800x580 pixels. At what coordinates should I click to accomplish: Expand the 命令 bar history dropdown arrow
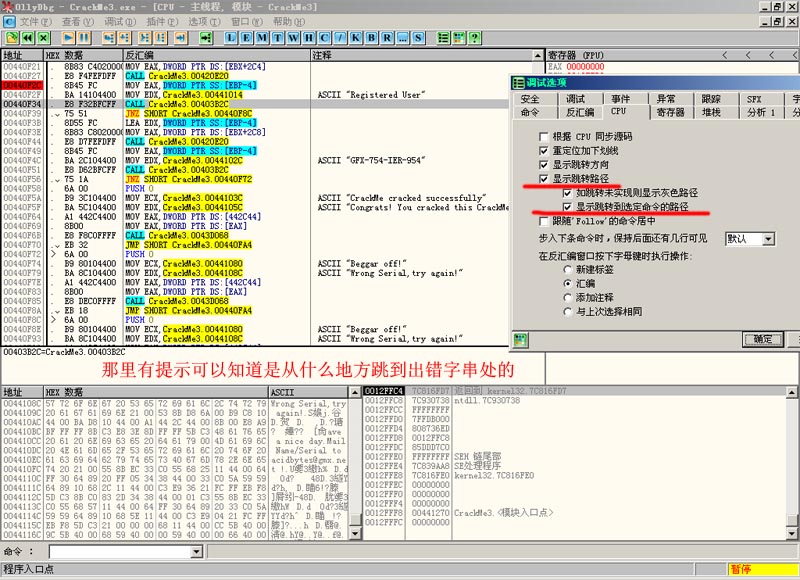[196, 551]
